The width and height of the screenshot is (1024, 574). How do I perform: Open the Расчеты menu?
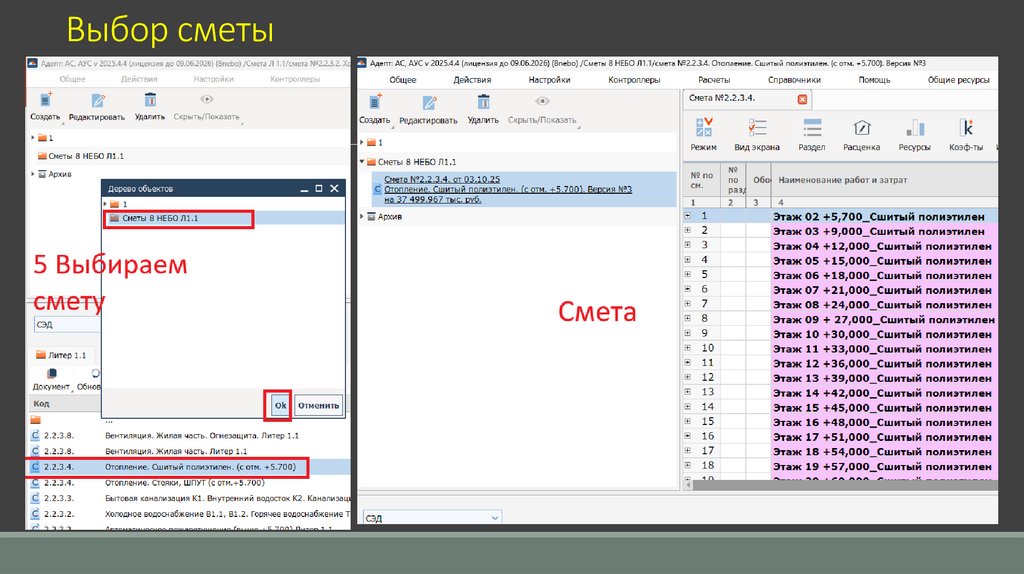714,80
